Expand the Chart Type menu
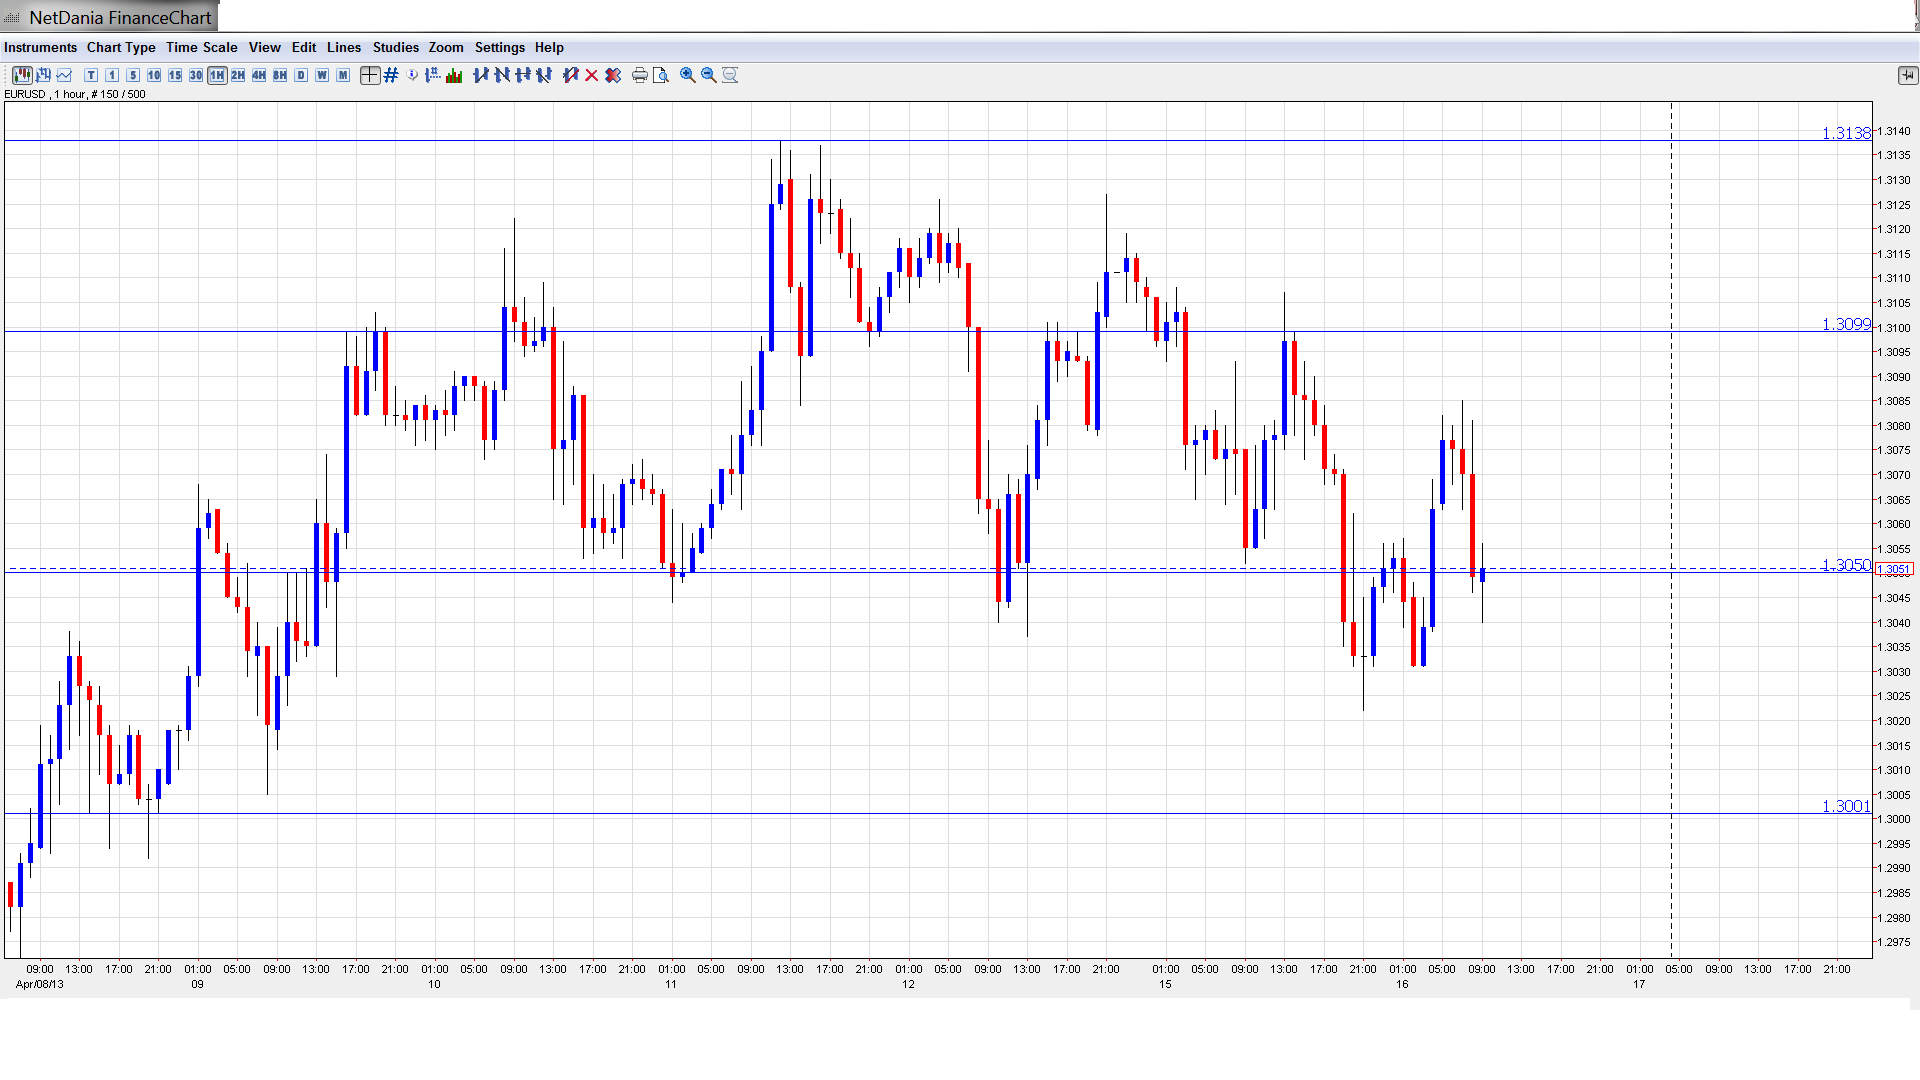Viewport: 1920px width, 1080px height. coord(121,47)
